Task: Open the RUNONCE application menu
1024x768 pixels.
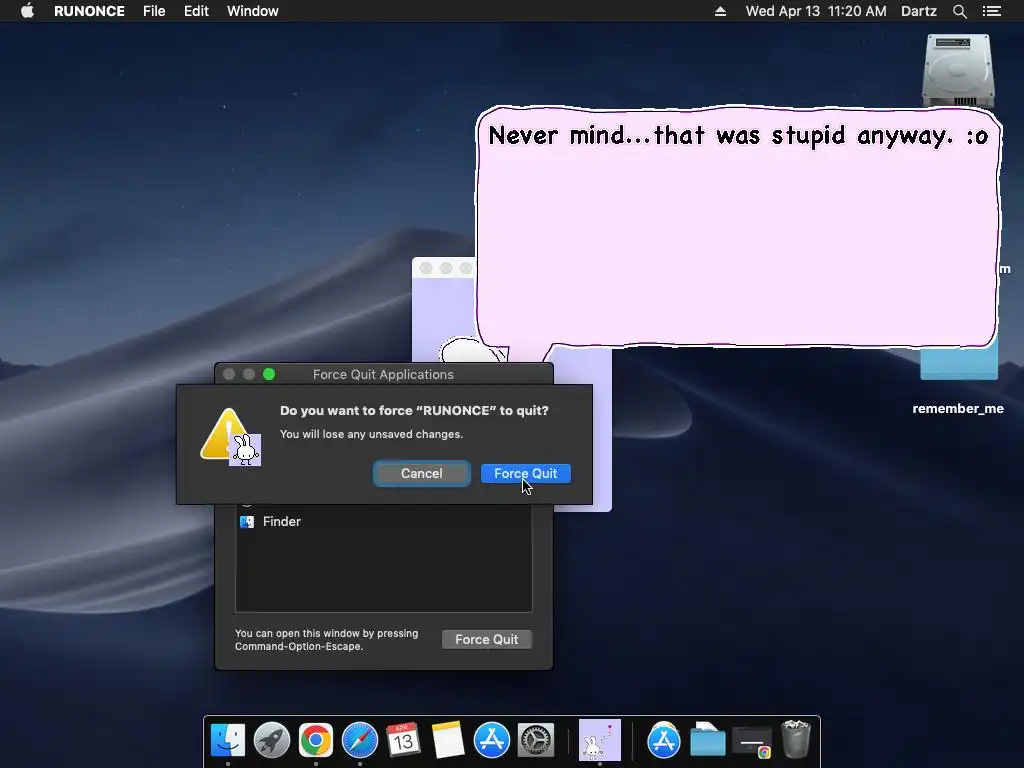Action: click(89, 11)
